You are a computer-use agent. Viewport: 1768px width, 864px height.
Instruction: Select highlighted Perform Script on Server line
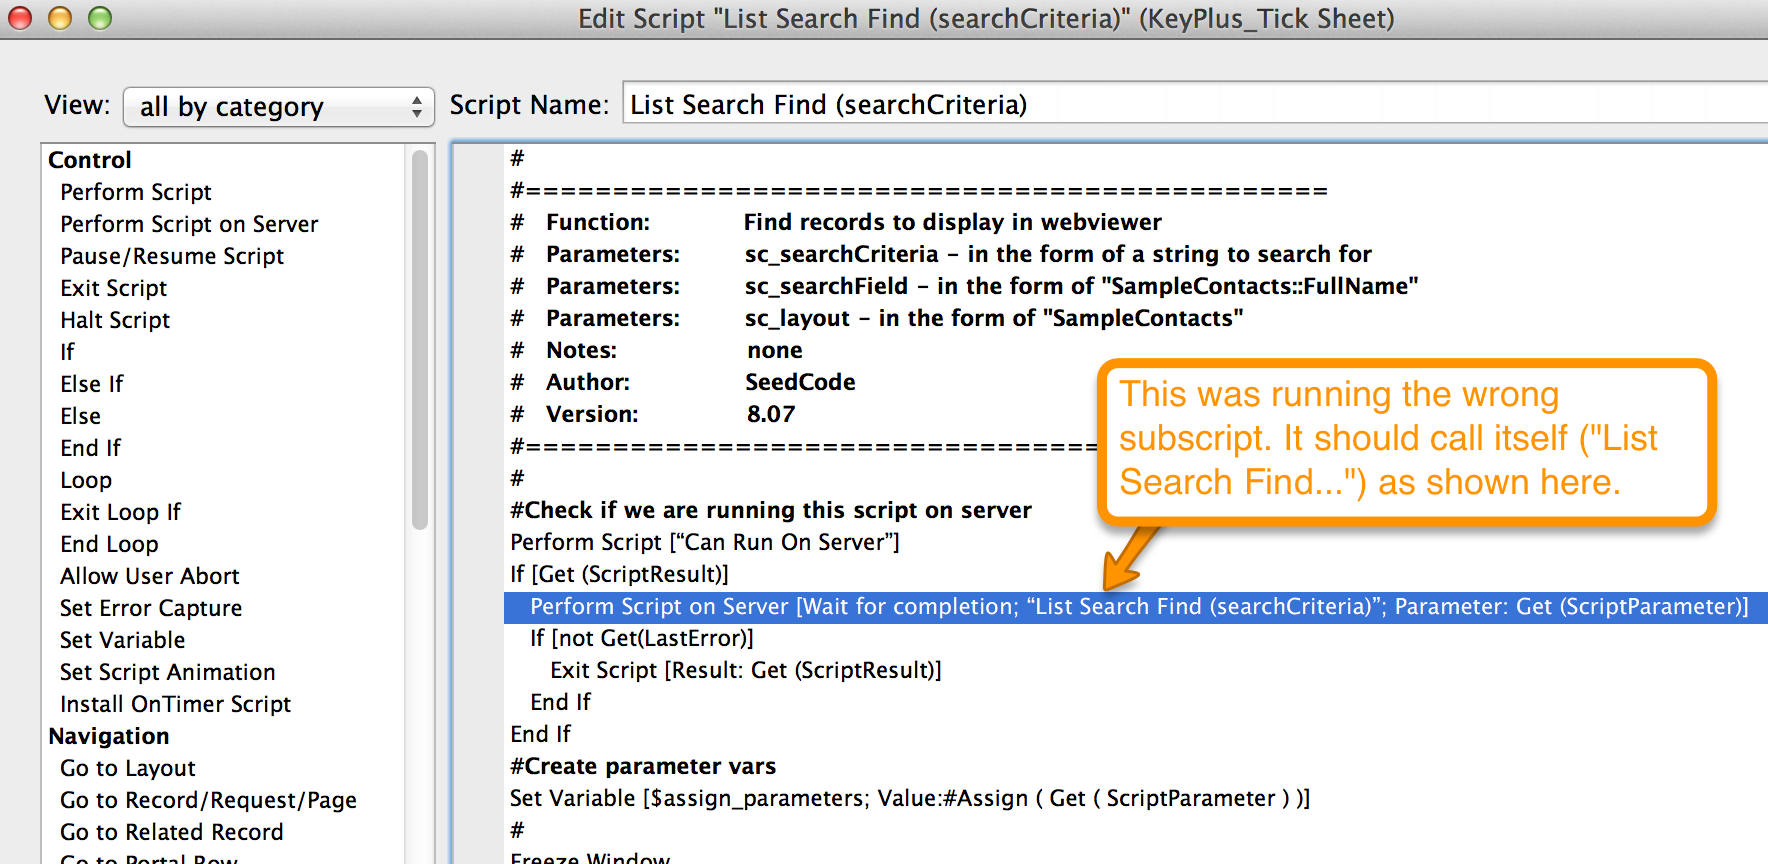[x=1138, y=607]
